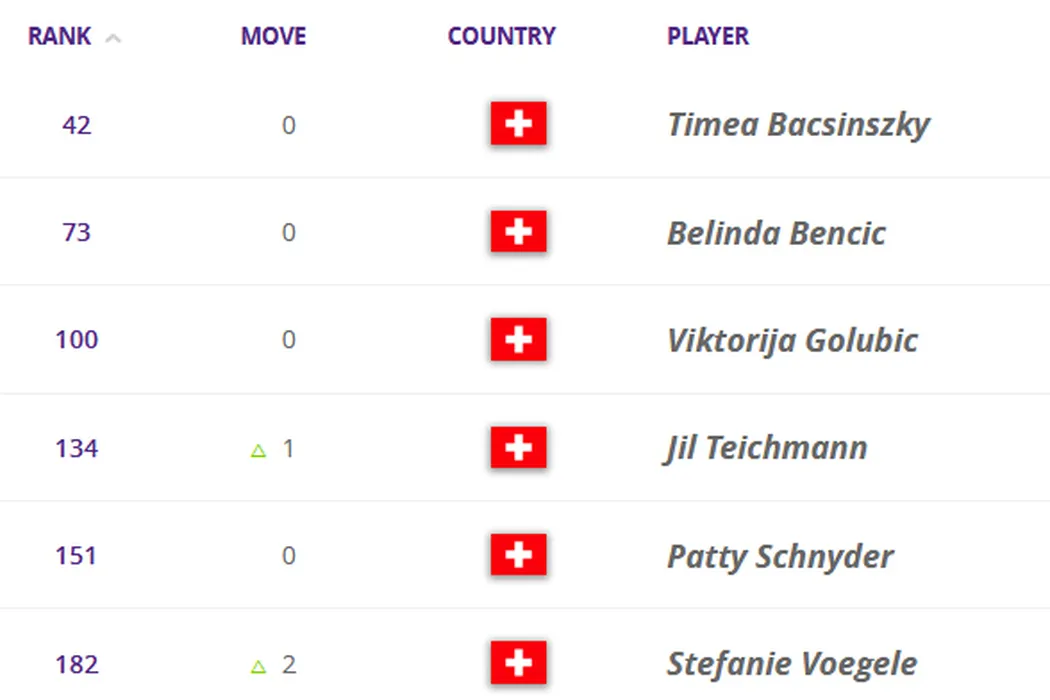Click Swiss flag in Jil Teichmann row
The image size is (1050, 700).
(x=518, y=448)
